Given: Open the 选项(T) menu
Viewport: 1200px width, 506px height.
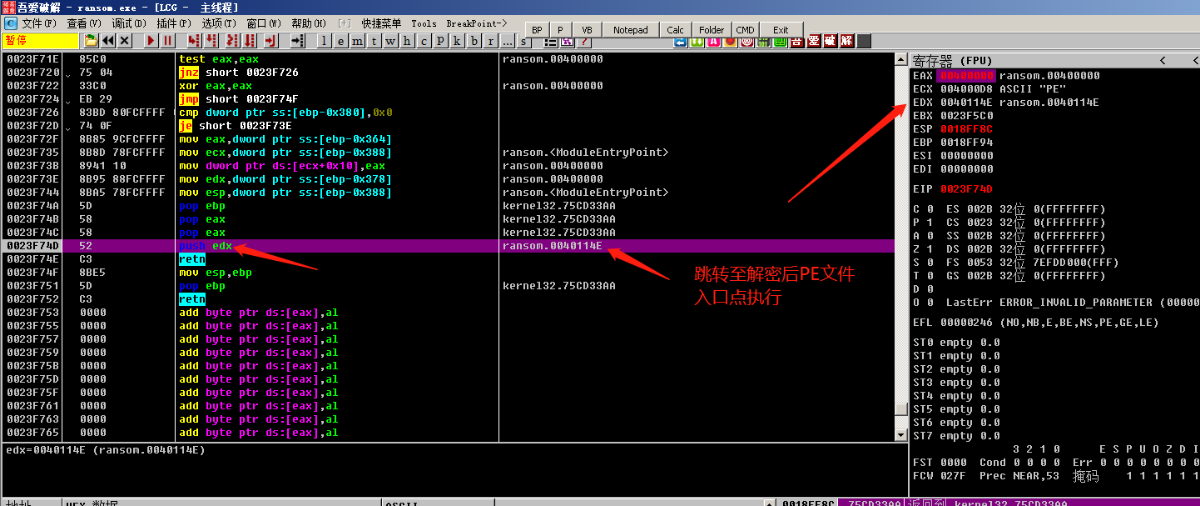Looking at the screenshot, I should click(219, 23).
